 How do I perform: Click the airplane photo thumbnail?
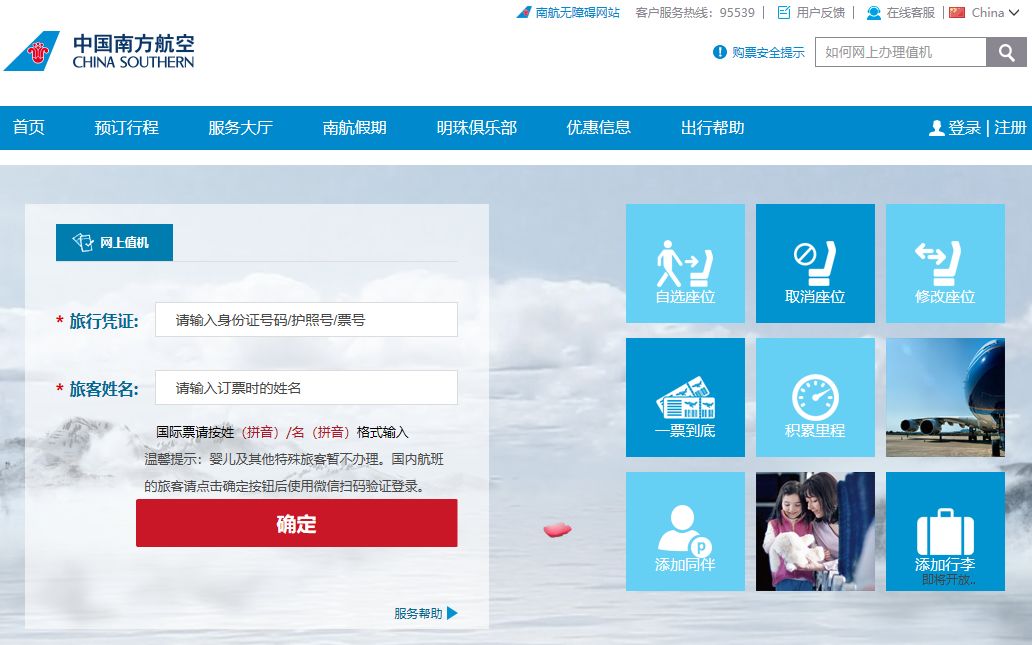[x=945, y=397]
